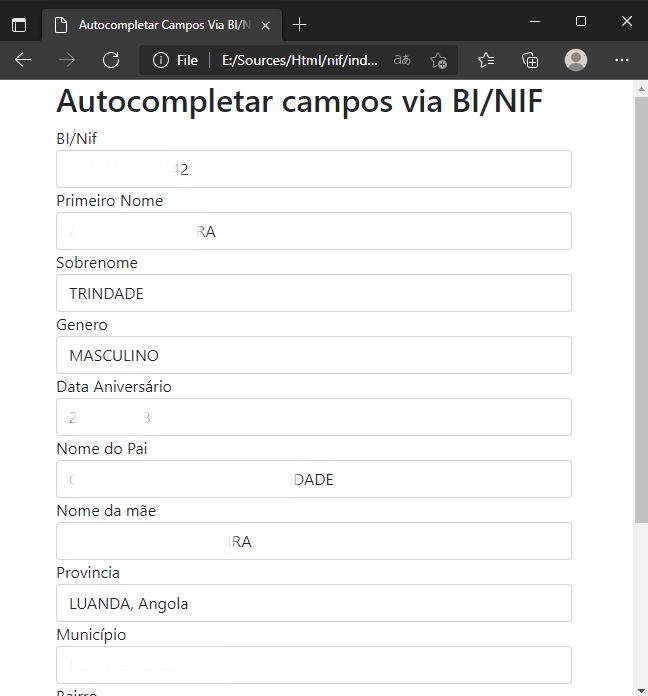Click the Provincia field LUANDA, Angola

point(314,603)
